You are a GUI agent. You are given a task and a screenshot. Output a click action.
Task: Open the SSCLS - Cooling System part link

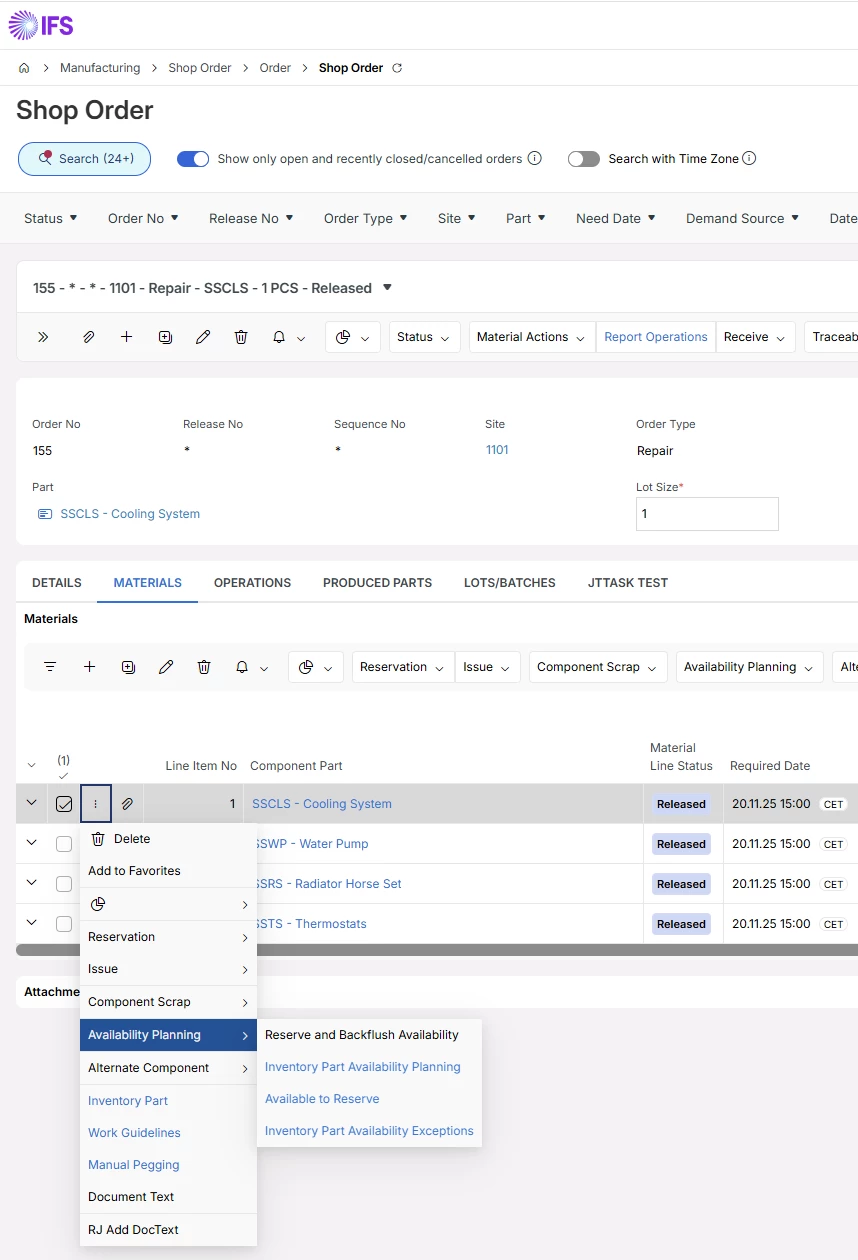(x=130, y=514)
